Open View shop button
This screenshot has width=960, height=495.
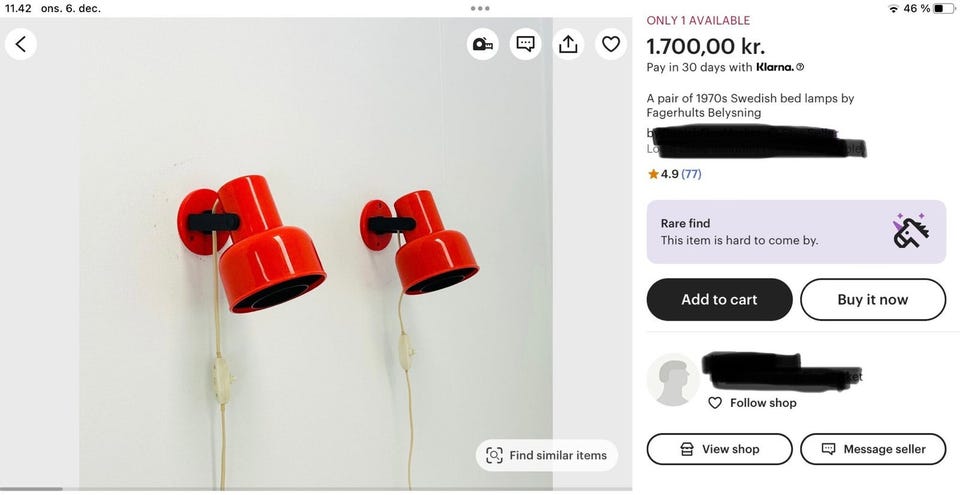pos(719,449)
